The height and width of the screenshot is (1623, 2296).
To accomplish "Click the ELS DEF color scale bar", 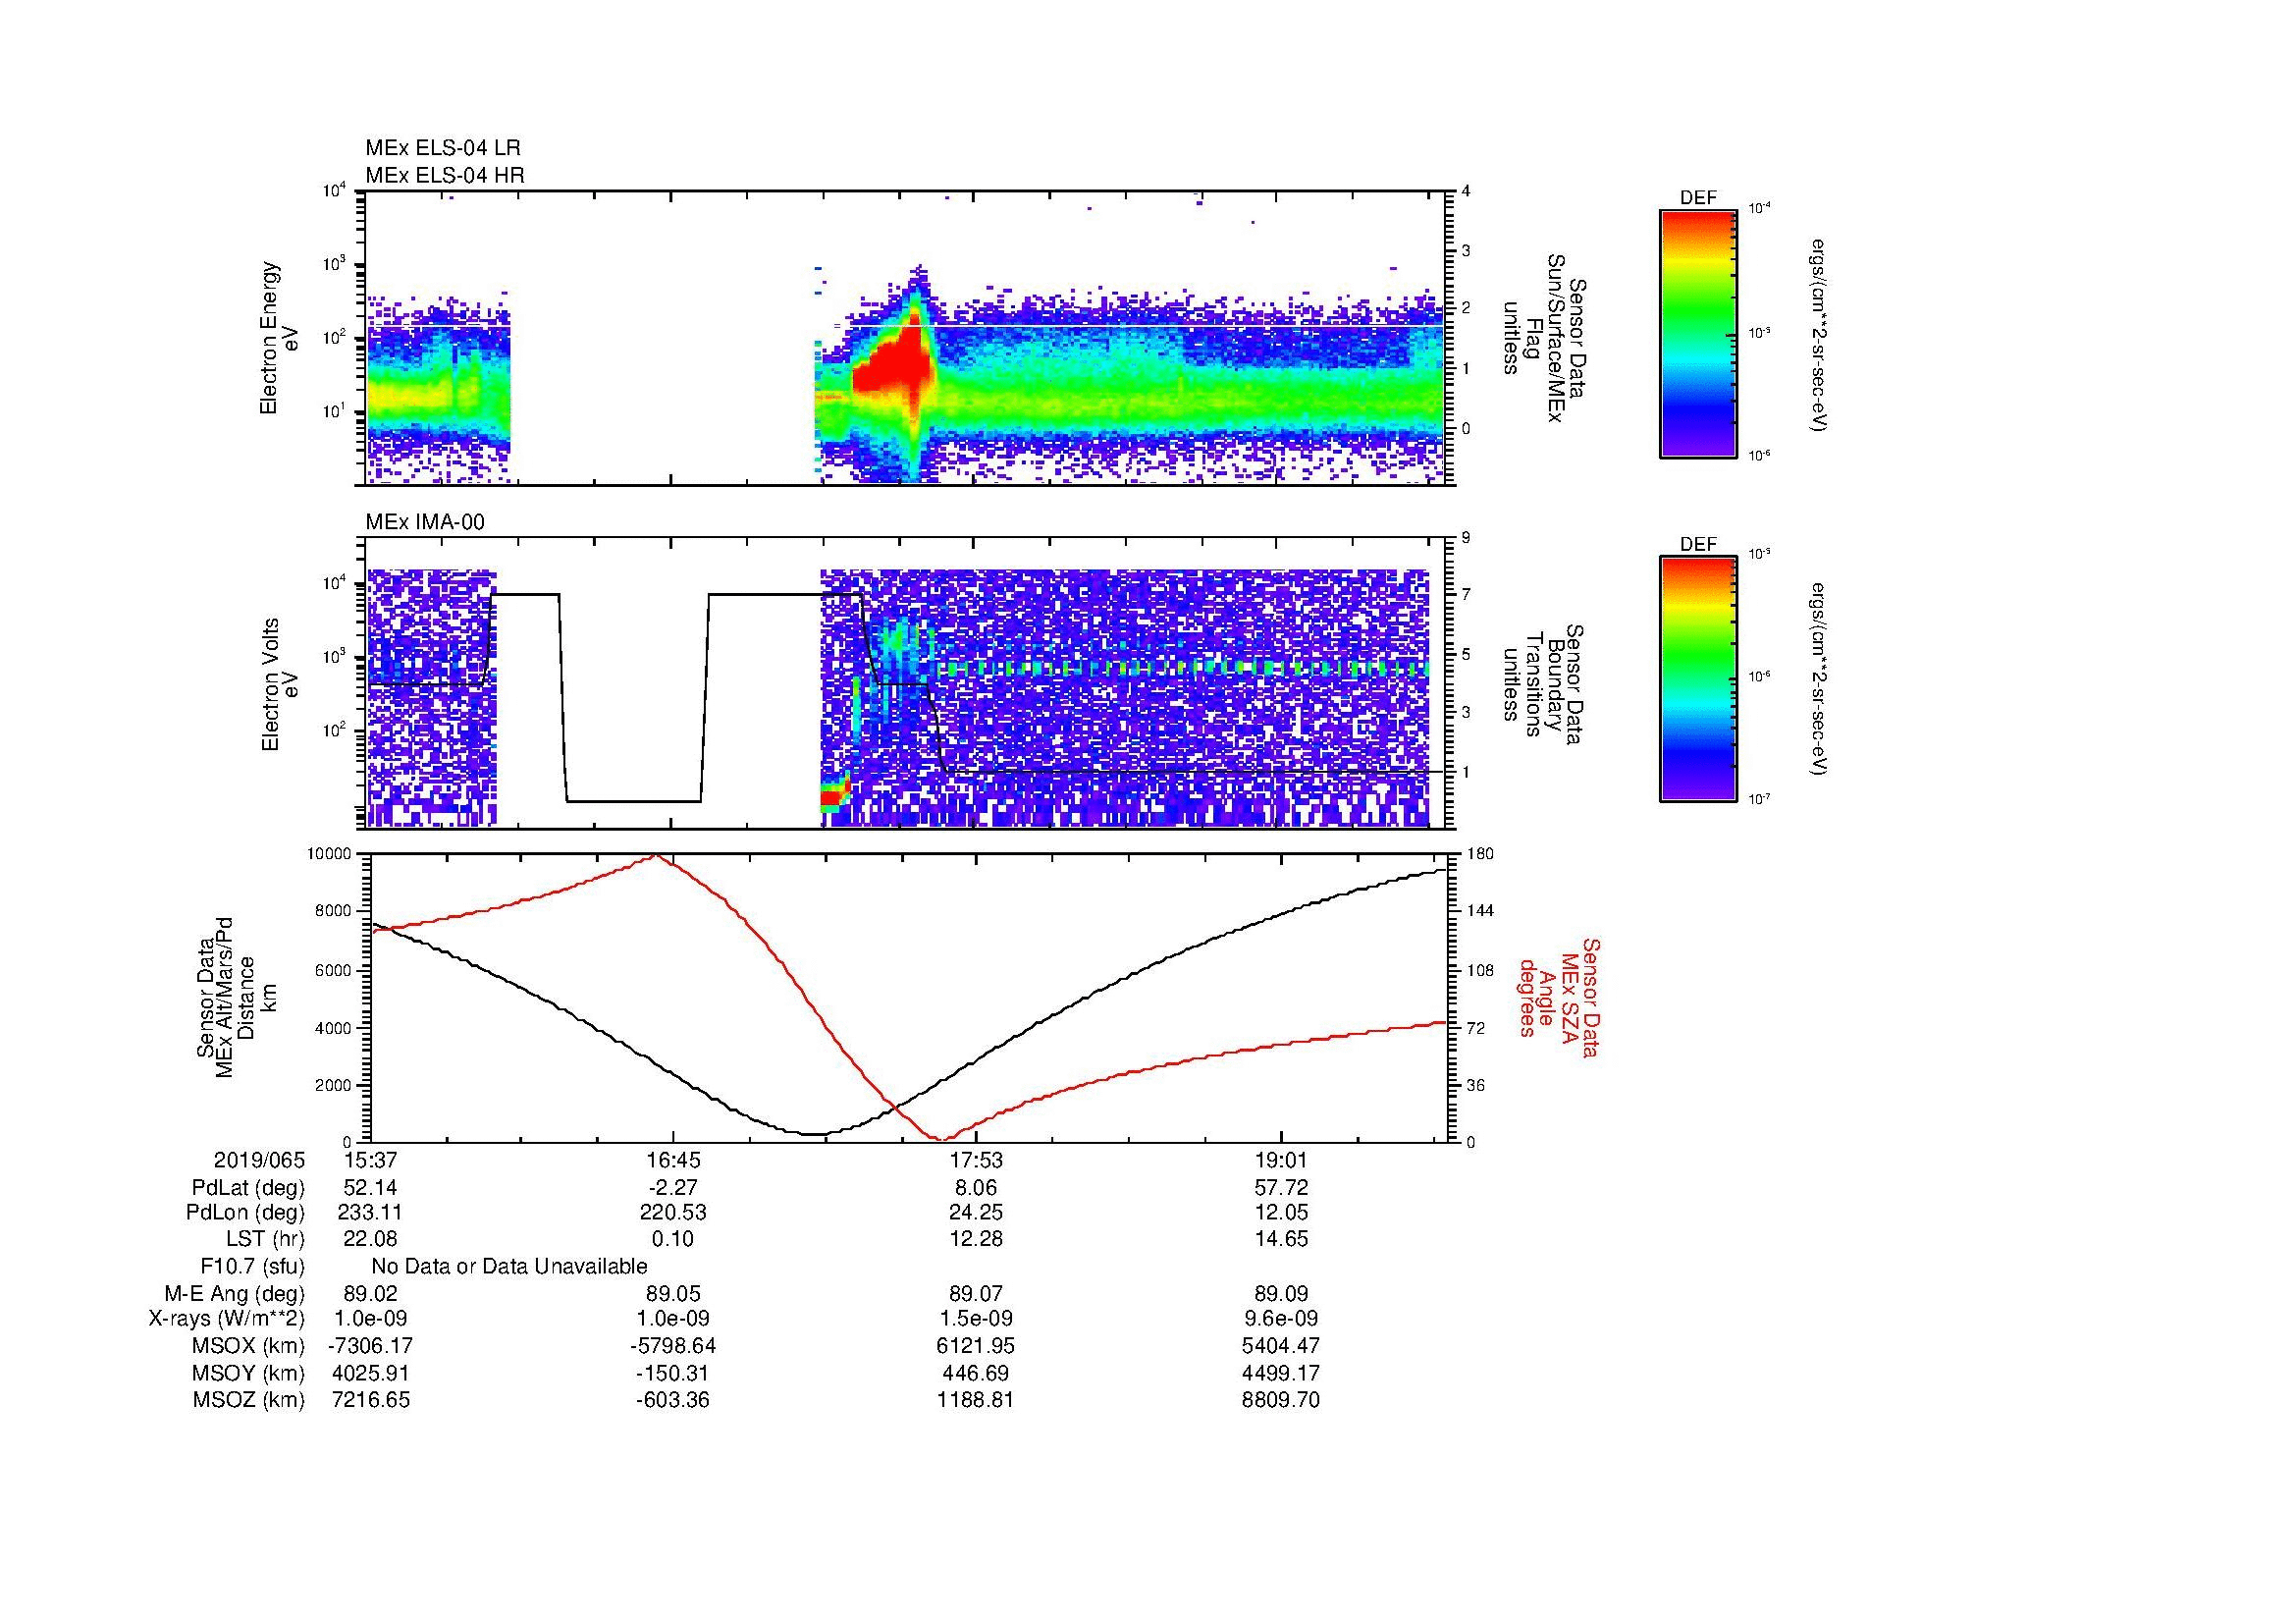I will (x=1698, y=333).
